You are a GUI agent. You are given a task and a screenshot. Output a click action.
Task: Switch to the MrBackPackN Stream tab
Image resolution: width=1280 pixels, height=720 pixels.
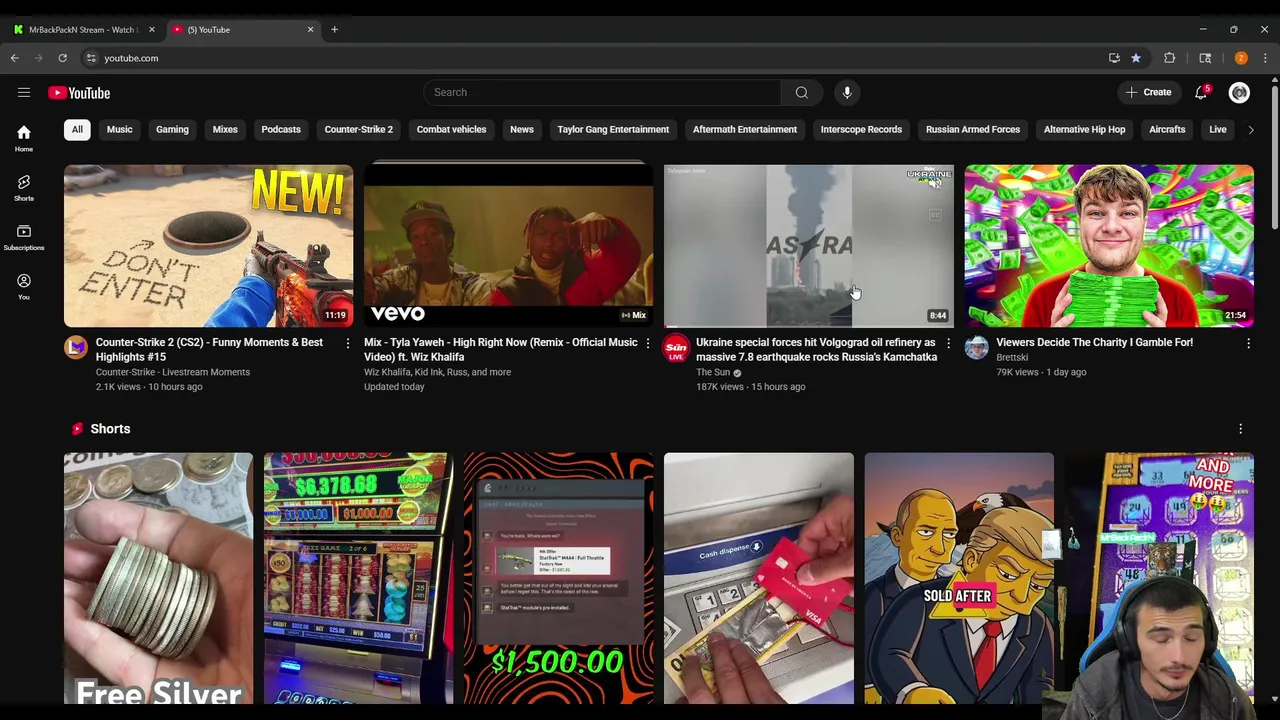click(x=82, y=29)
